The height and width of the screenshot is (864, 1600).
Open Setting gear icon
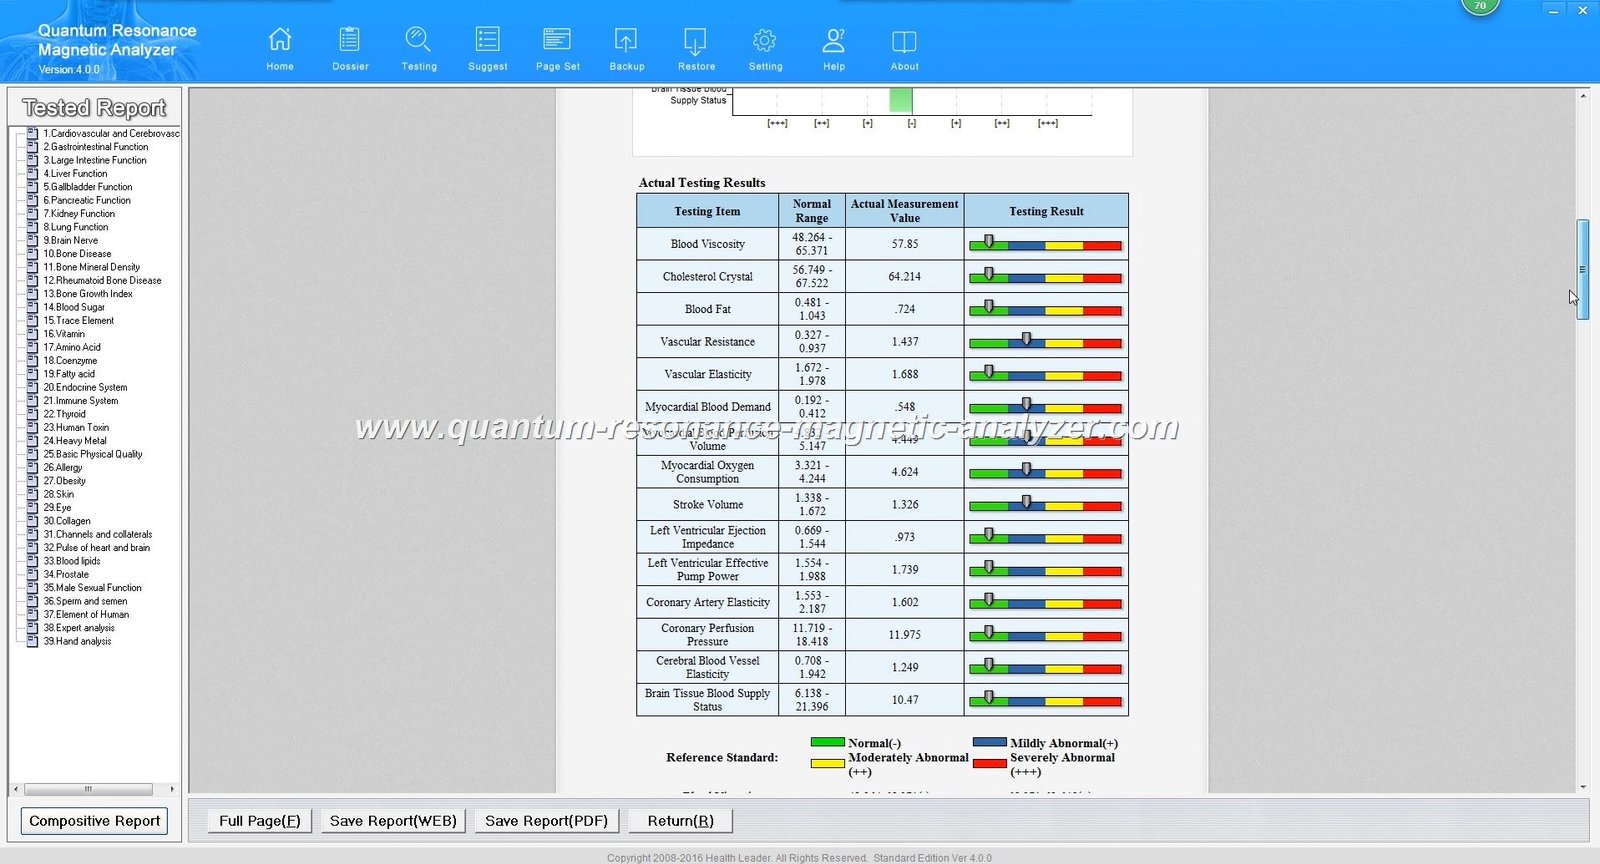pos(765,40)
